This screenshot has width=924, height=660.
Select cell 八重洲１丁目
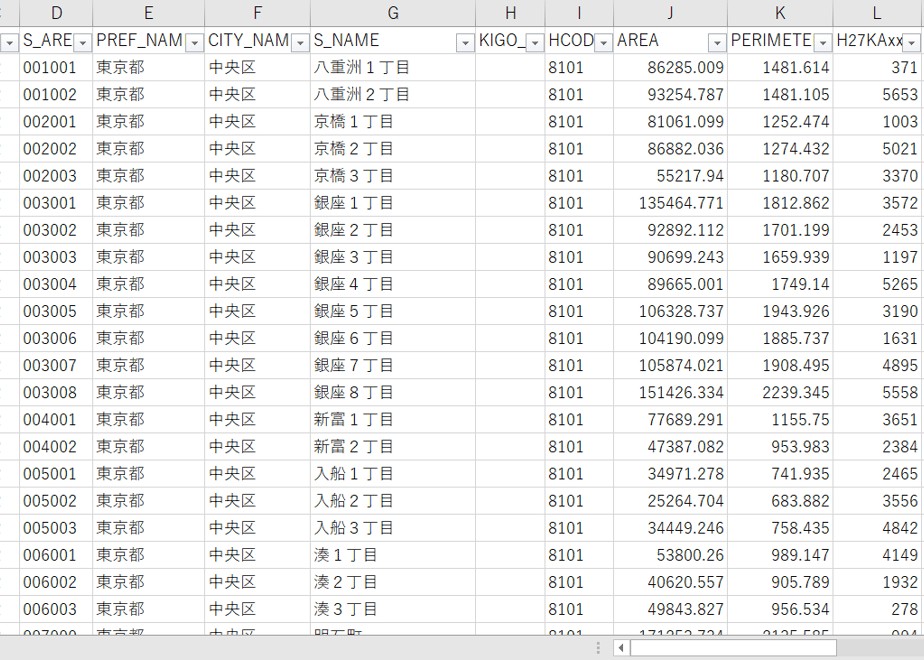(393, 68)
